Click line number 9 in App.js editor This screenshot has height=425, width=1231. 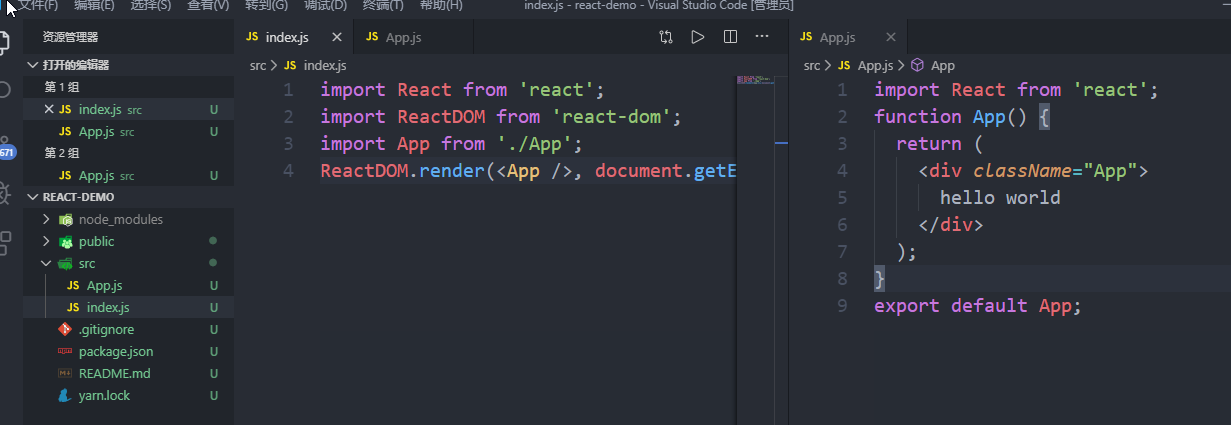(842, 306)
